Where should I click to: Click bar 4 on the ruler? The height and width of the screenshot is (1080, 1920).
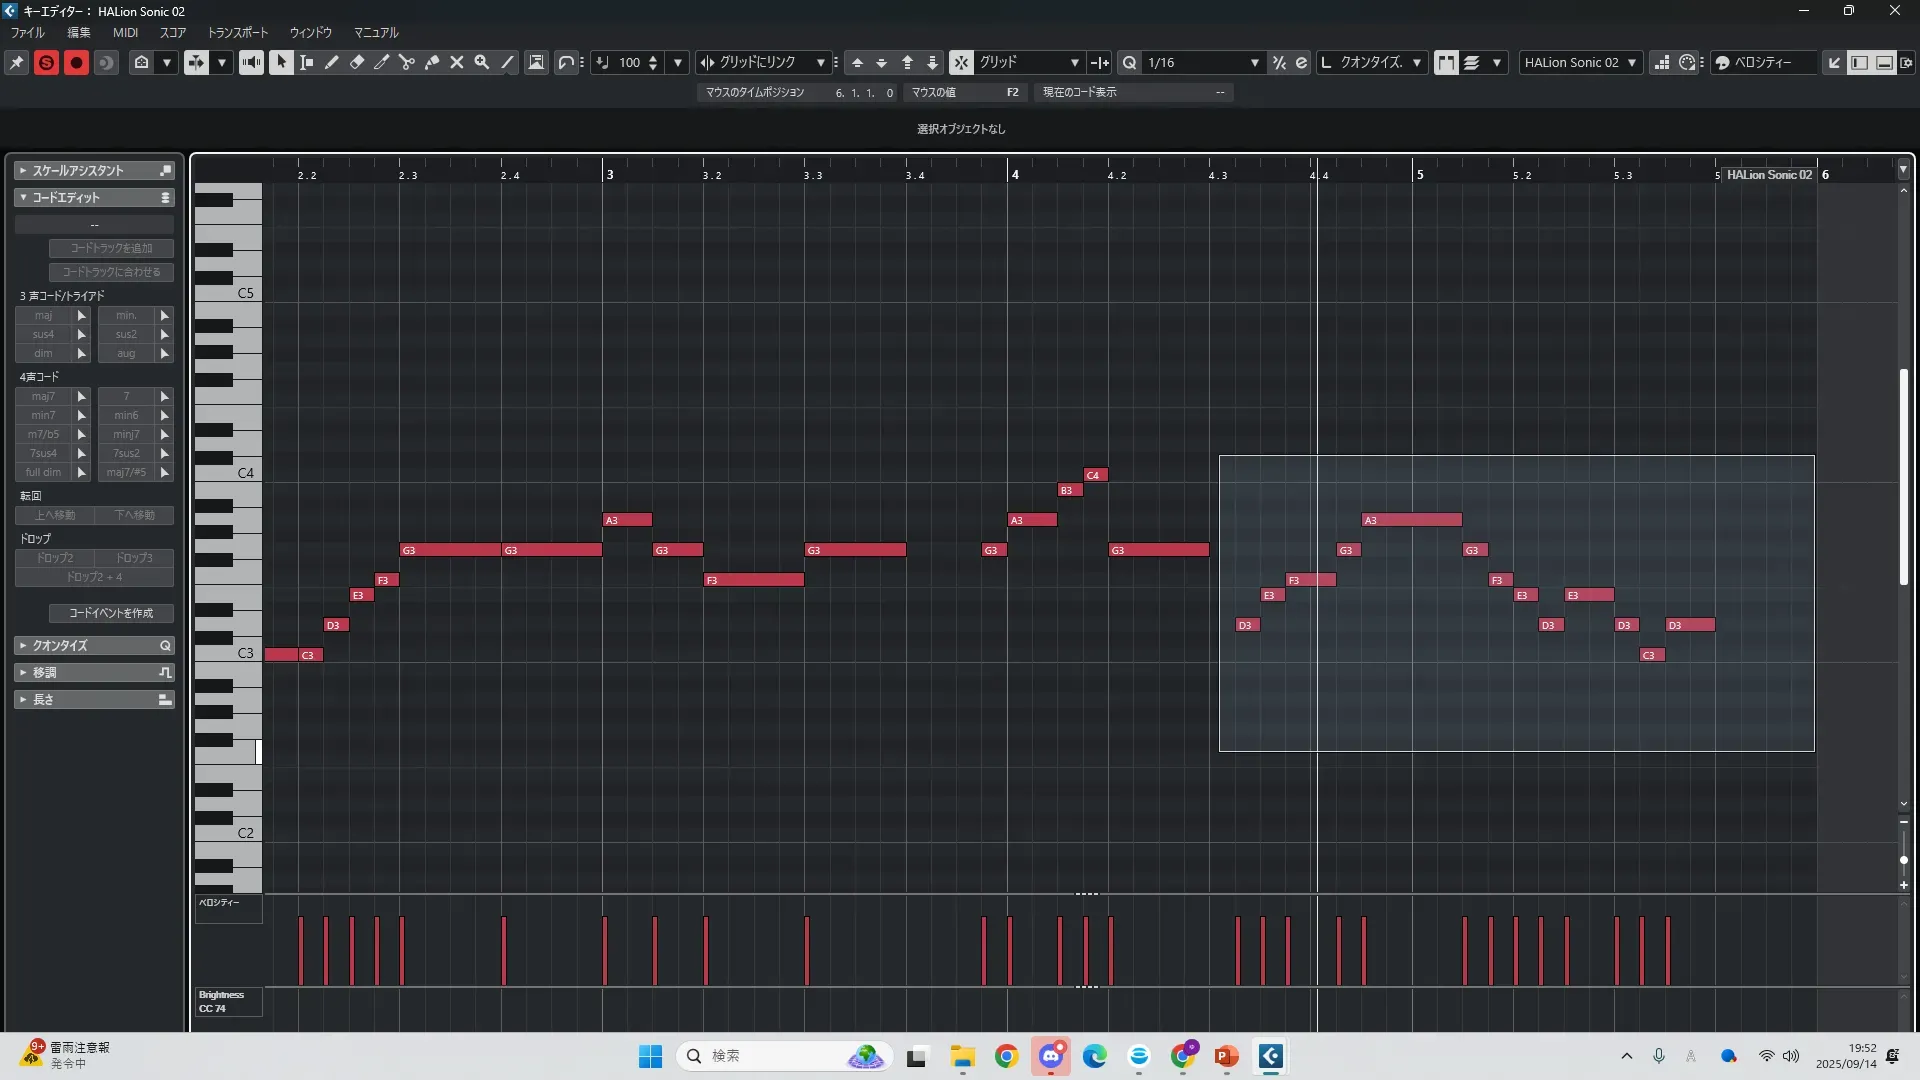coord(1014,174)
